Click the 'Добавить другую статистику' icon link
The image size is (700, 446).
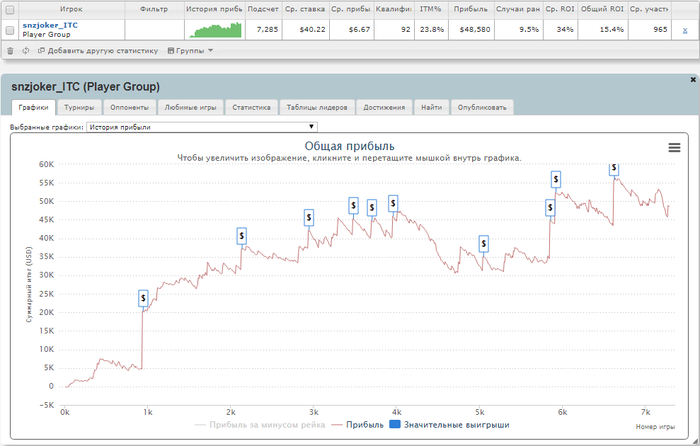pyautogui.click(x=98, y=51)
